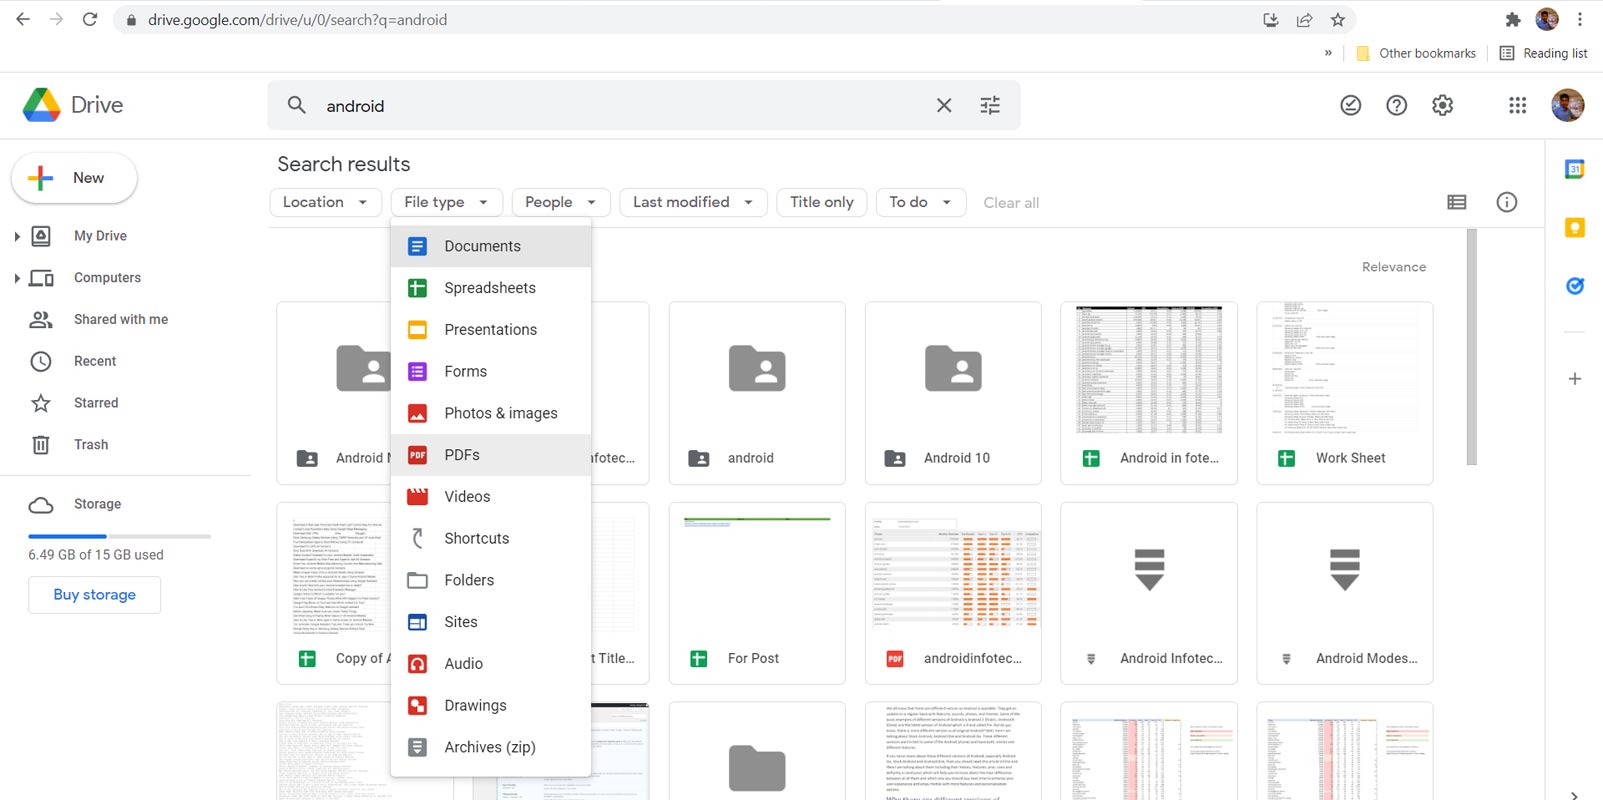Open Google Tasks side panel icon
Screen dimensions: 1603x800
coord(1575,286)
